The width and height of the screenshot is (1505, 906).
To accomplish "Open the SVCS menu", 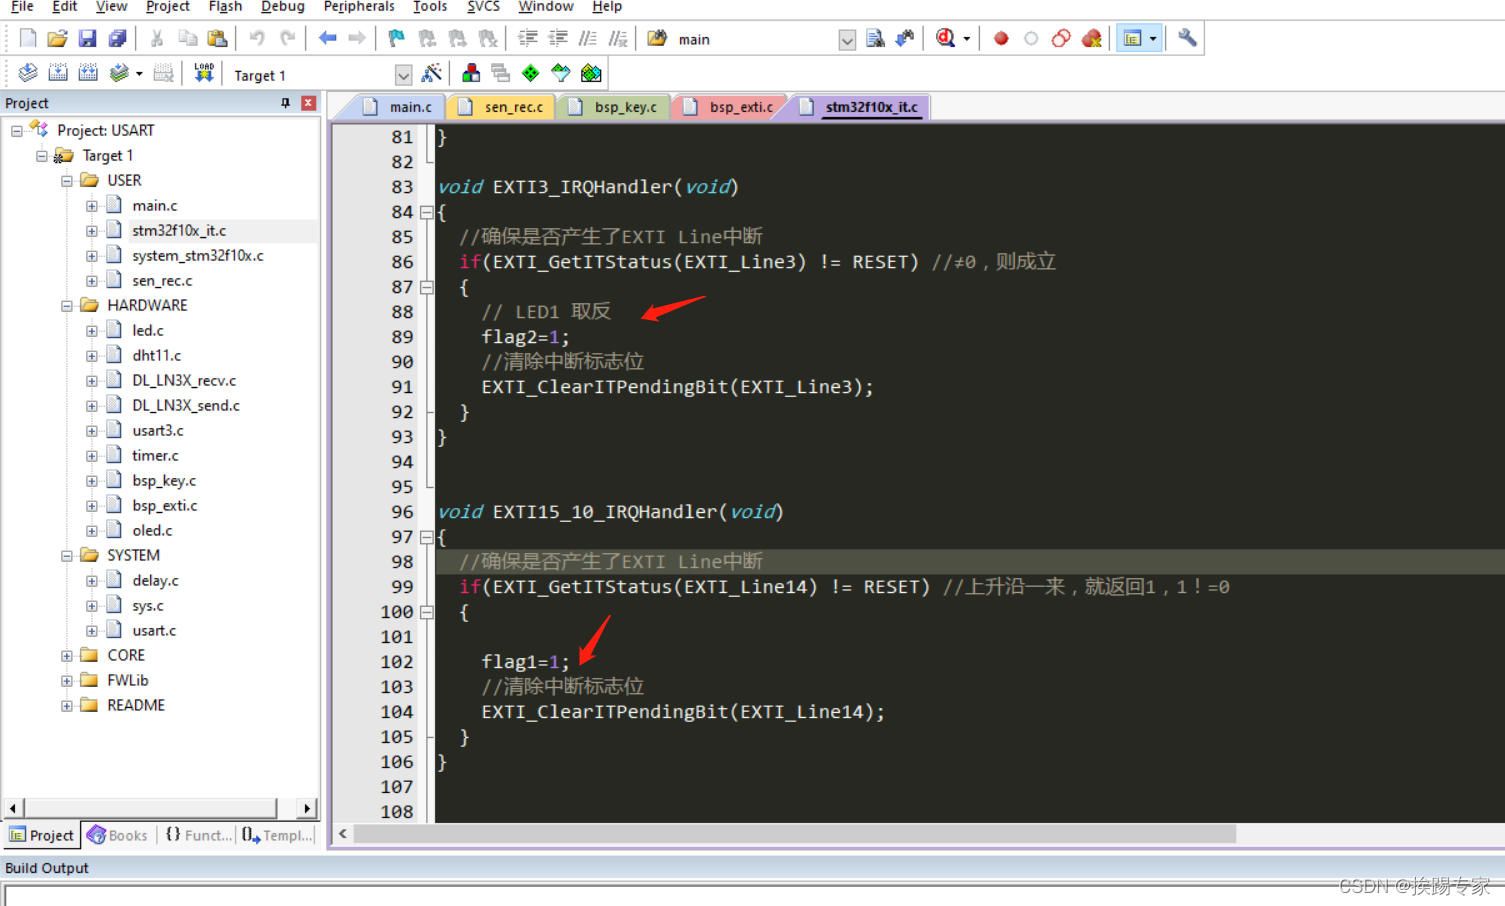I will point(483,7).
